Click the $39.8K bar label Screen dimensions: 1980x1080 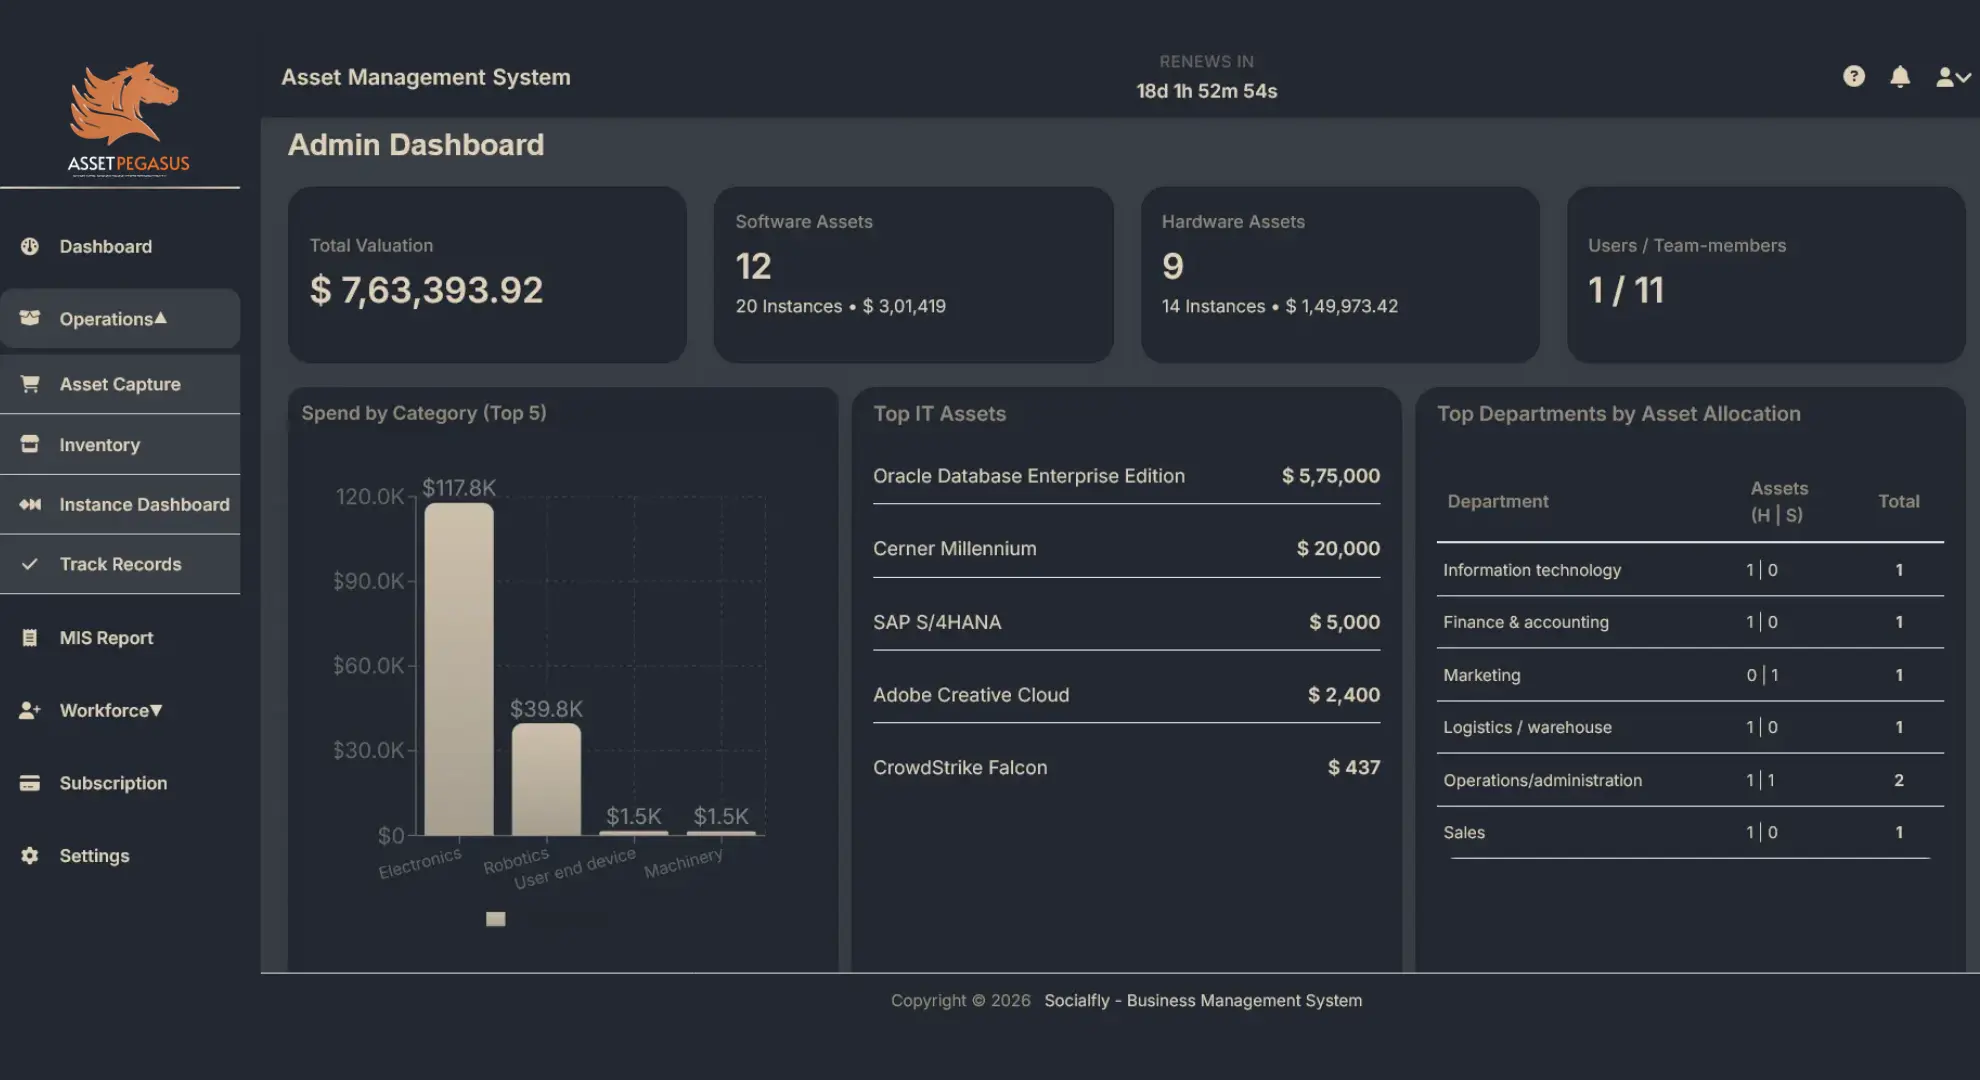(x=546, y=709)
